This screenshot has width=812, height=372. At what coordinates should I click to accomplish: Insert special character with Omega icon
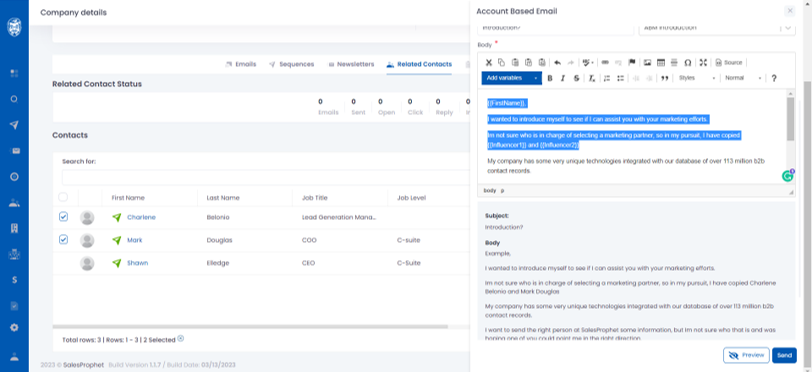coord(688,63)
